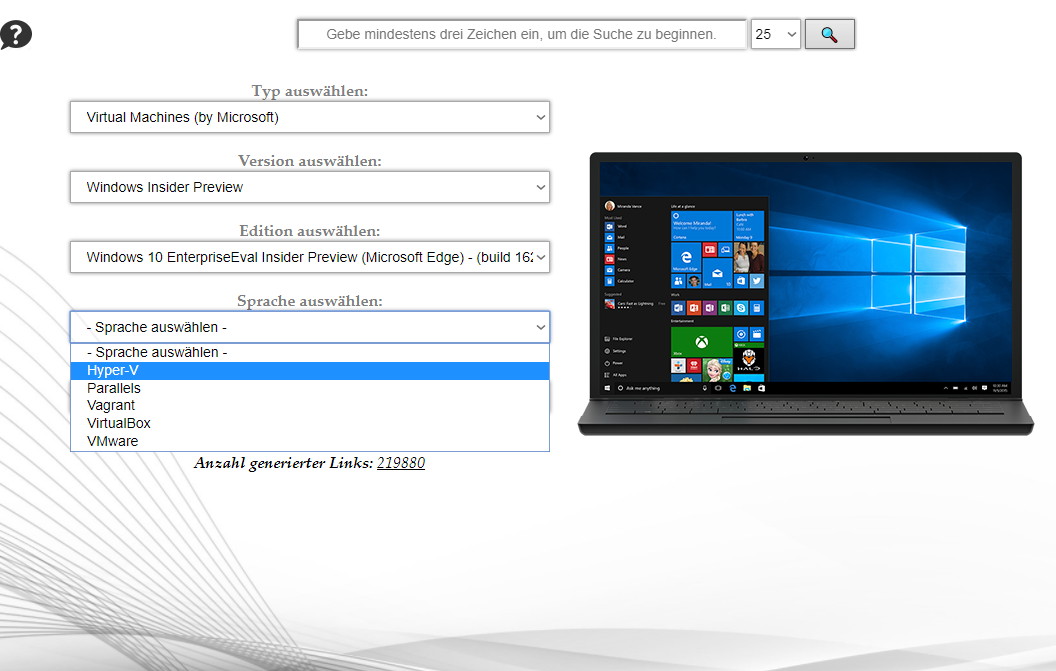Open the results count dropdown showing 25
Image resolution: width=1056 pixels, height=671 pixels.
(x=776, y=34)
